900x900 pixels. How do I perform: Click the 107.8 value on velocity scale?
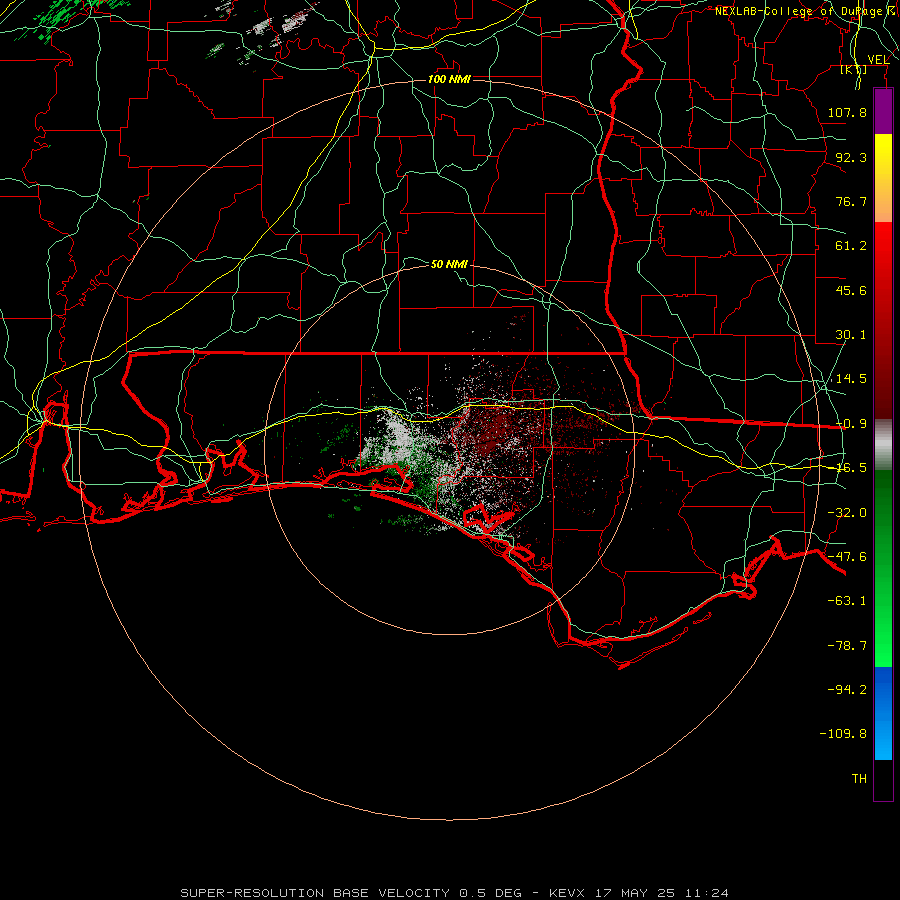tap(847, 112)
